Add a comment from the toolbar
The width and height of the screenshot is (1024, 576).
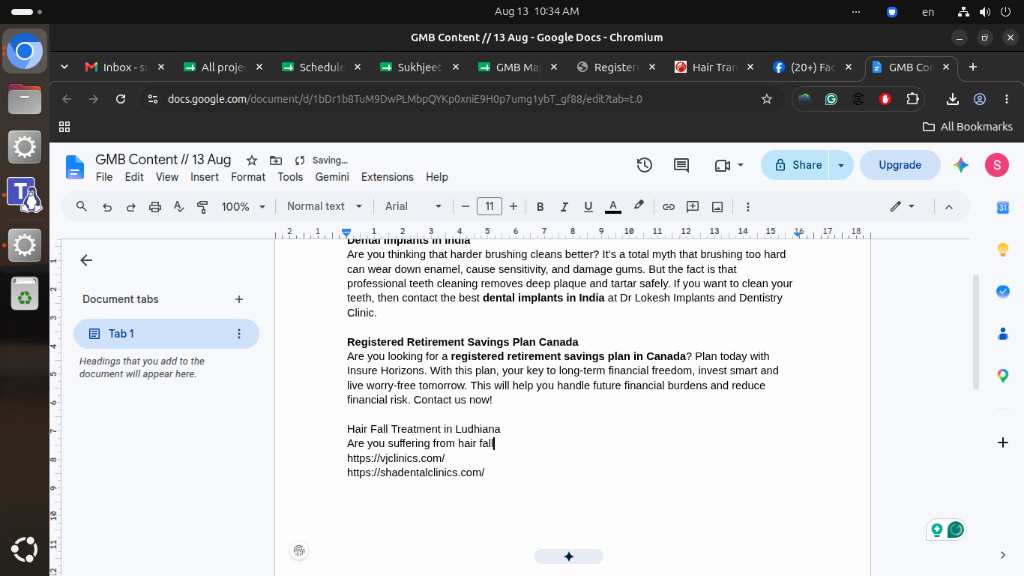pos(692,207)
